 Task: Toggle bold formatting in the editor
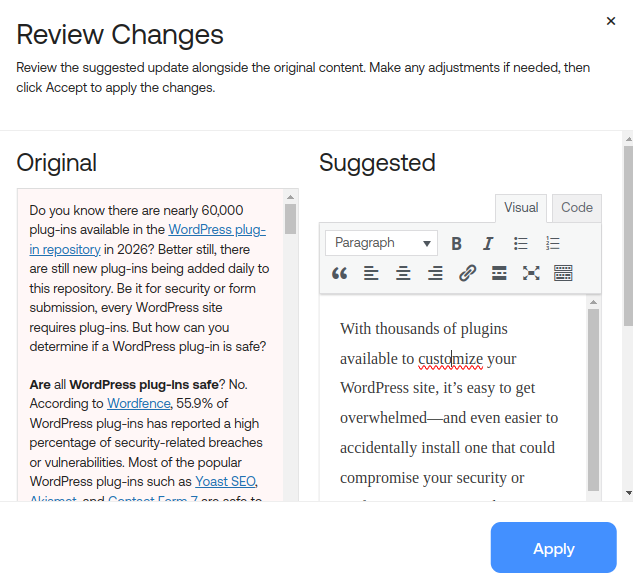click(456, 243)
